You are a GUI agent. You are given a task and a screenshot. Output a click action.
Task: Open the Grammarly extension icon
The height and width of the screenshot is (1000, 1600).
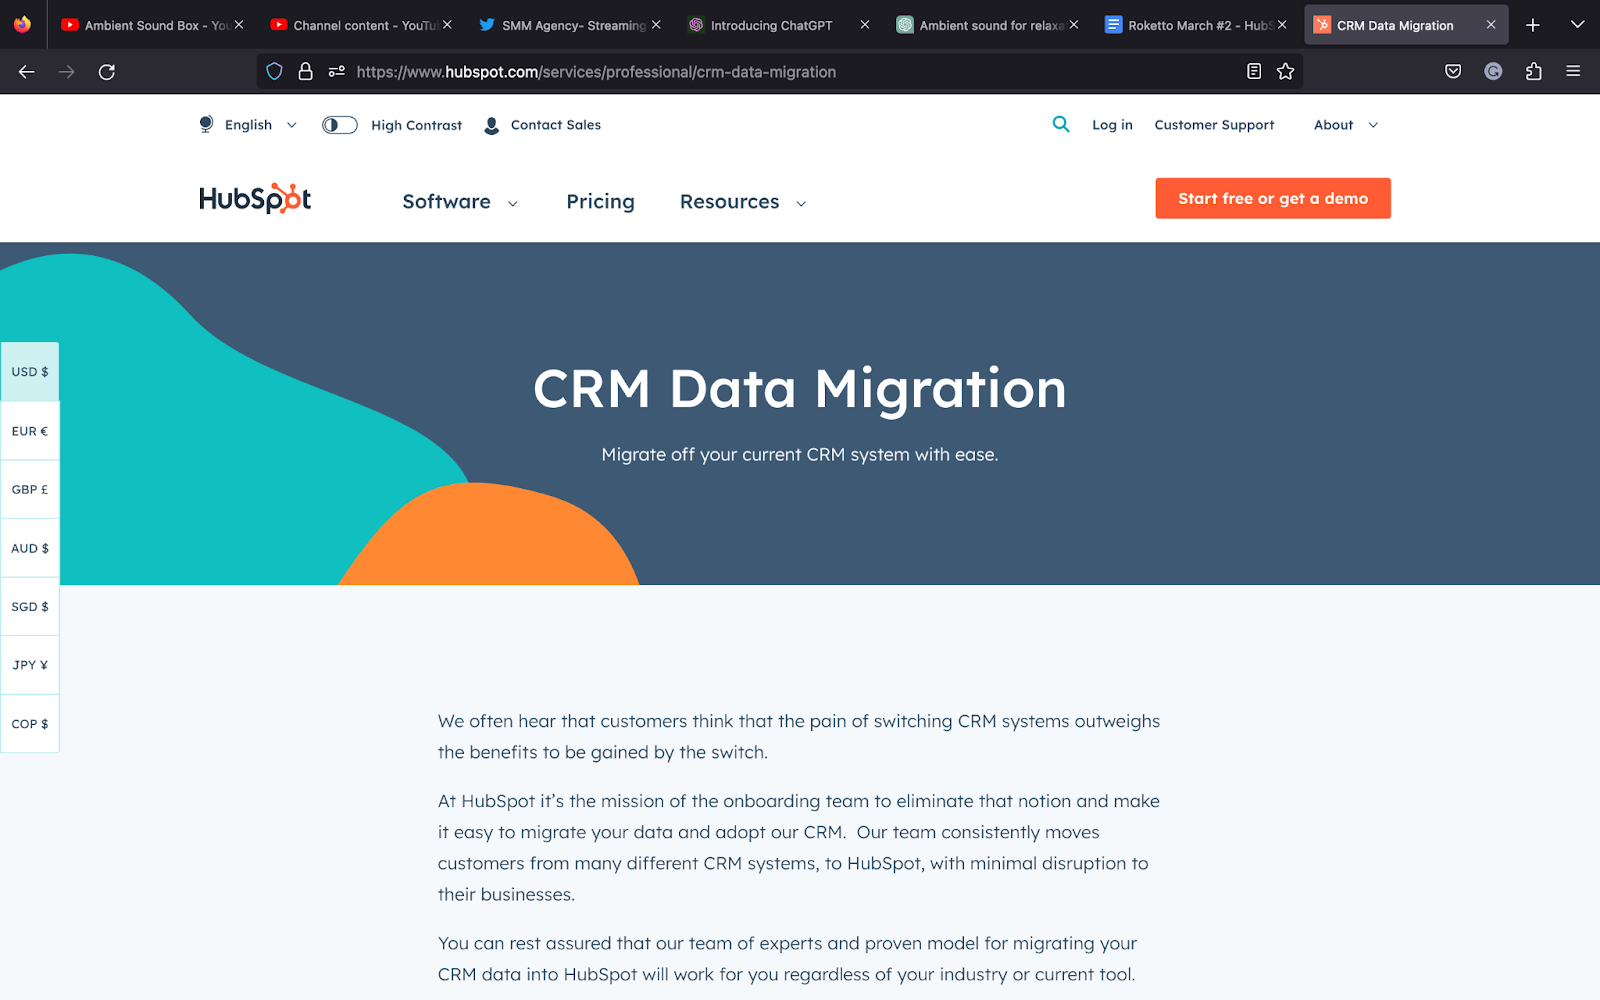click(x=1493, y=71)
